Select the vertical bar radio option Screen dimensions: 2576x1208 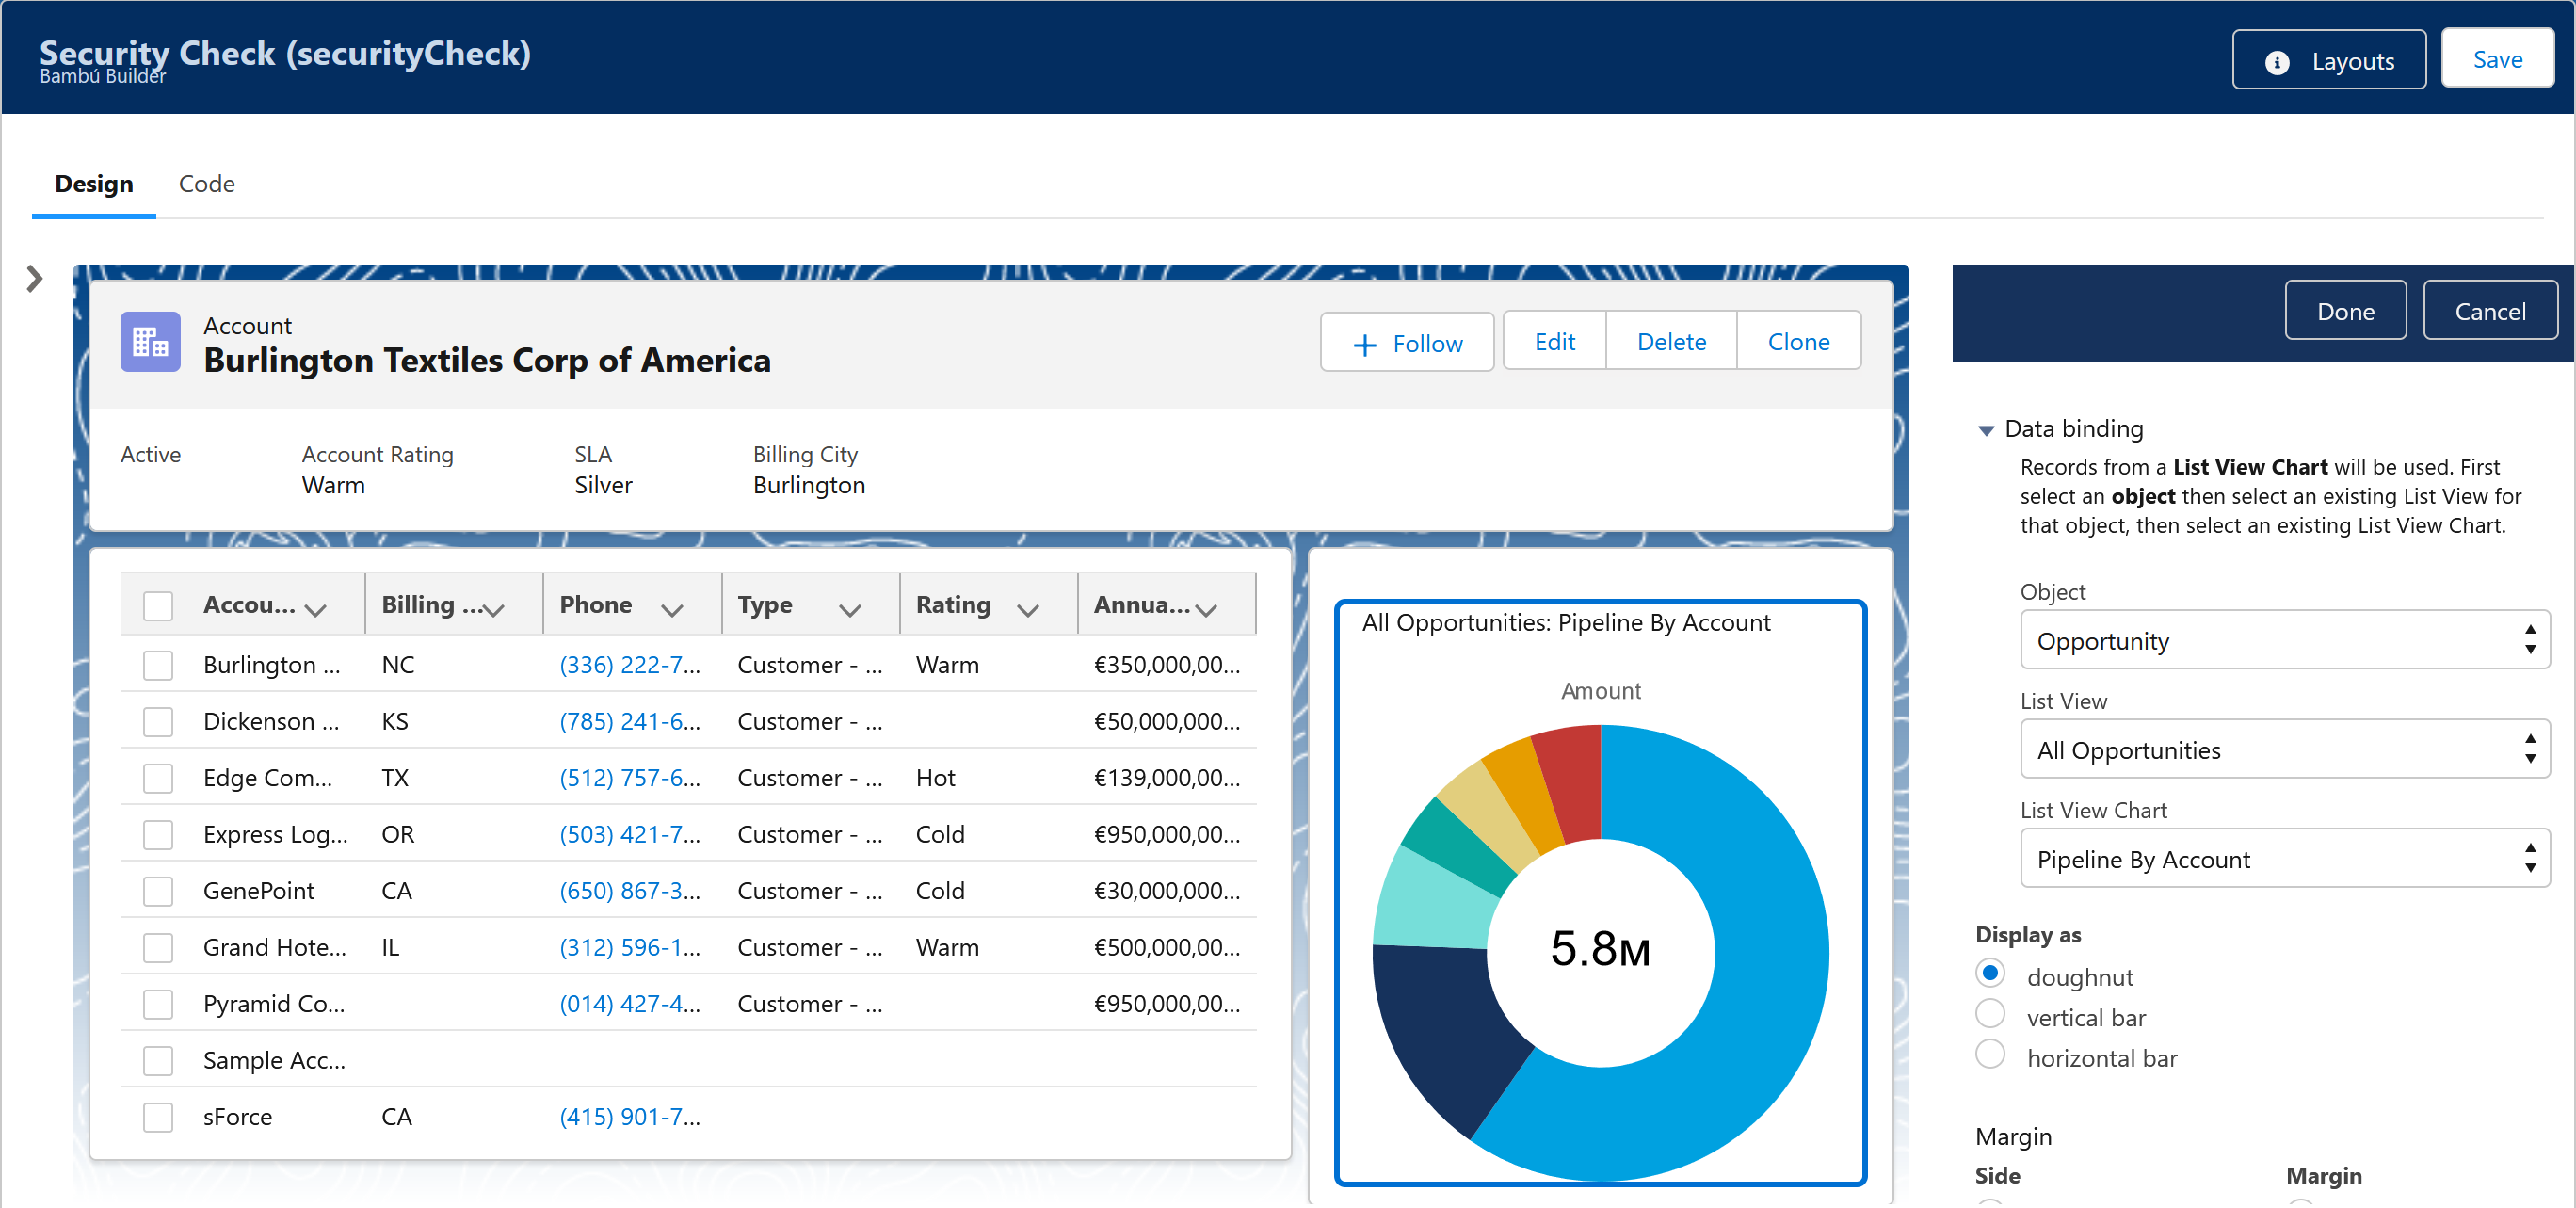[1990, 1015]
